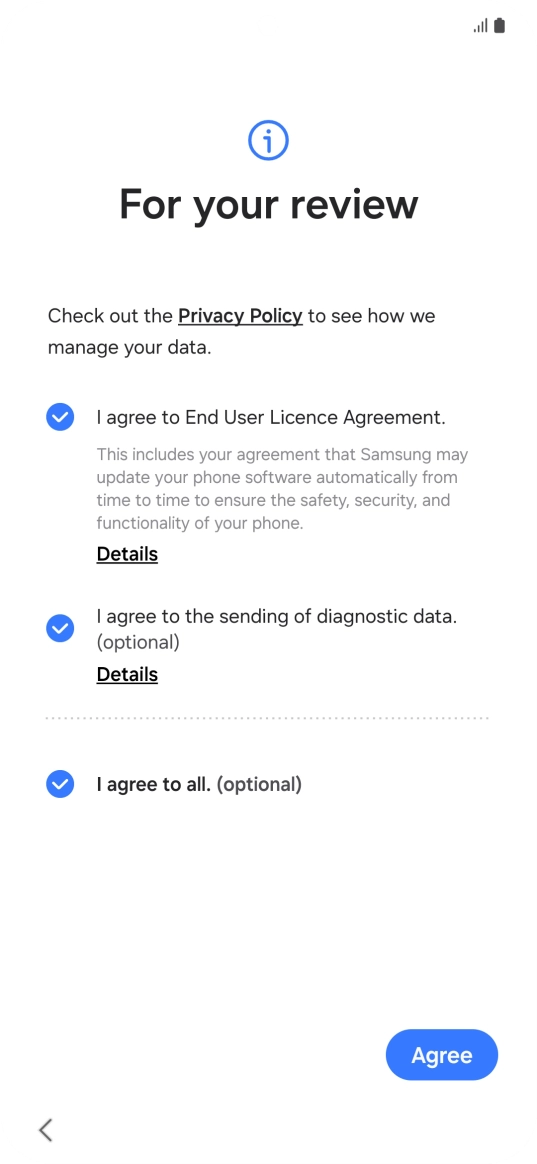
Task: Tap the '(optional)' text under diagnostic data
Action: (138, 642)
